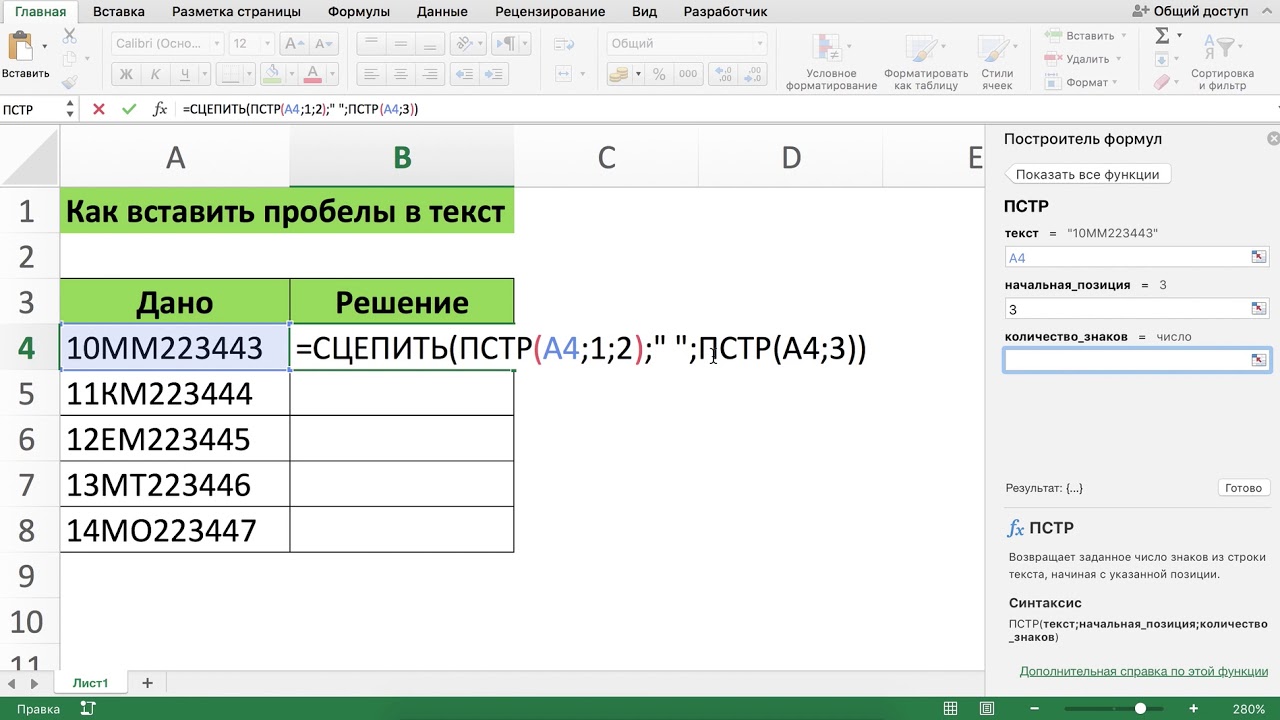This screenshot has width=1280, height=720.
Task: Click the zoom slider handle
Action: pos(1140,709)
